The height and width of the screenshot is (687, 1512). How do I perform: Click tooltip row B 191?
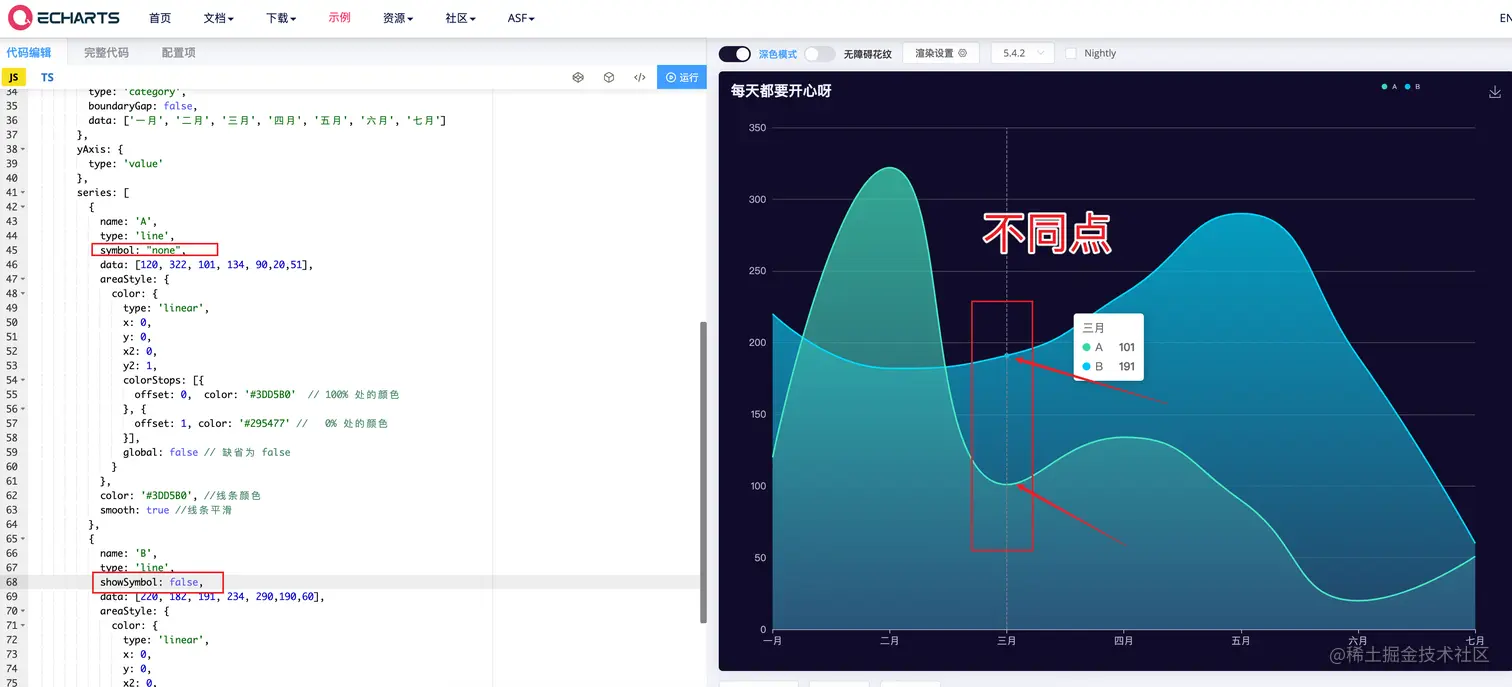pos(1109,367)
